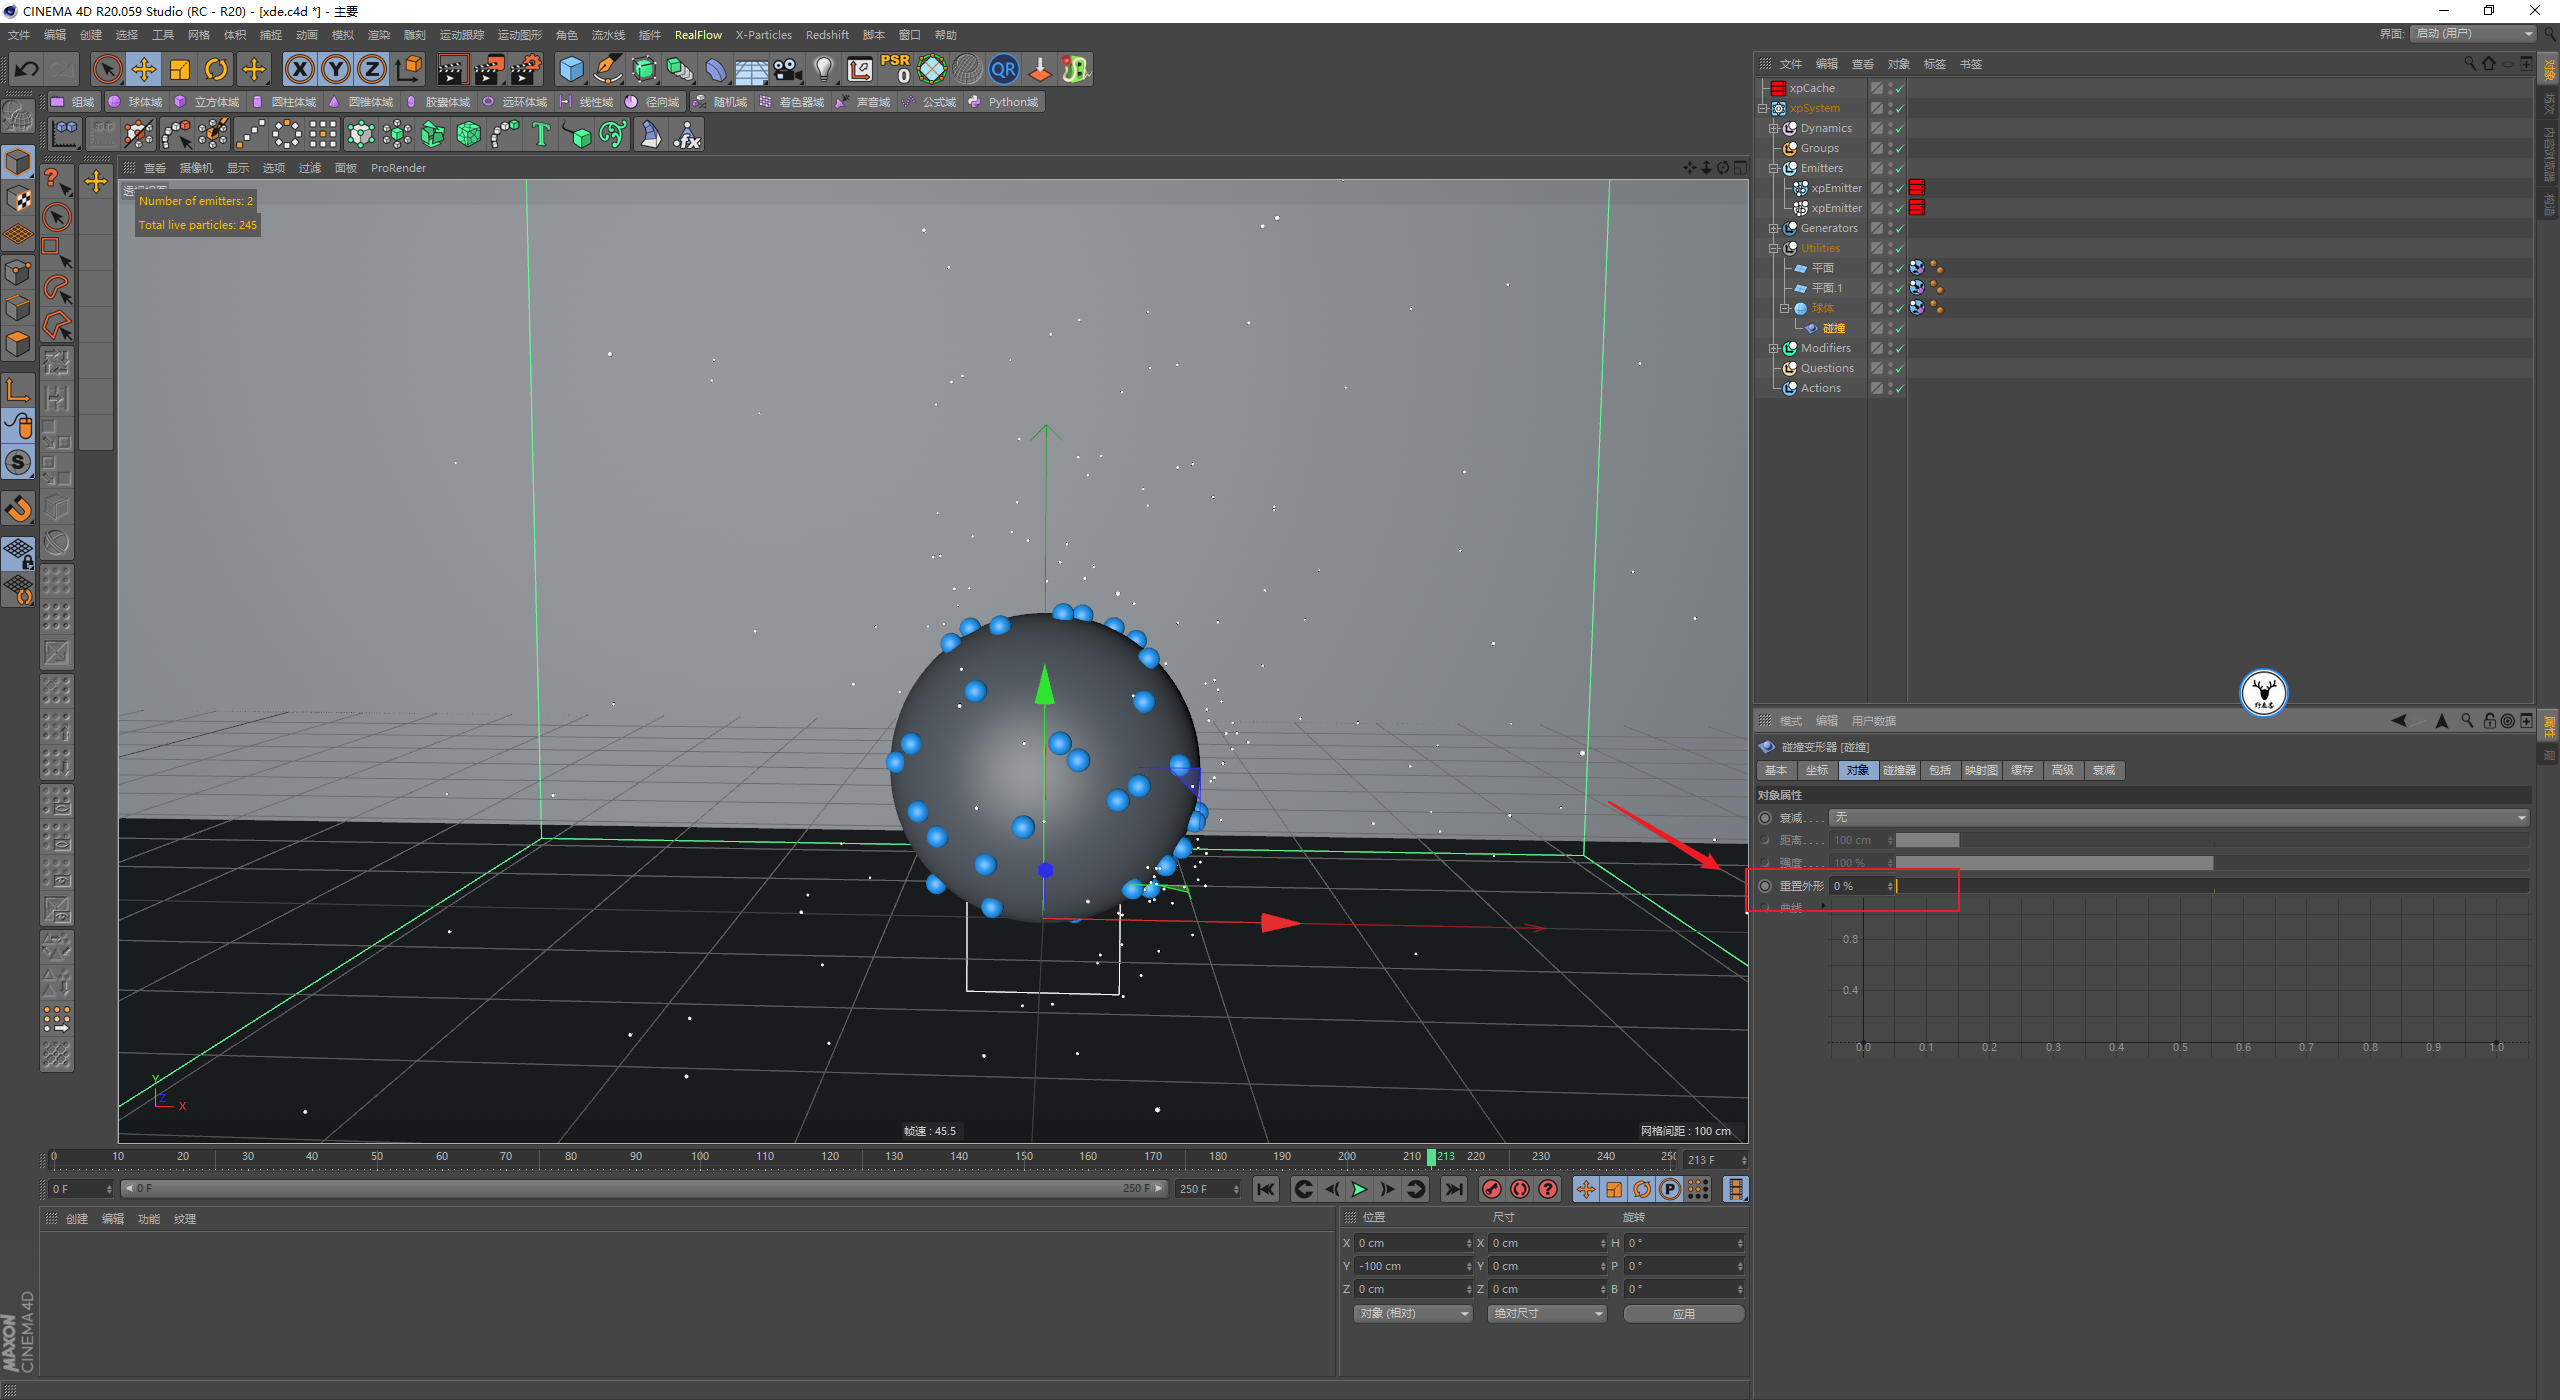Click the Camera object icon
Viewport: 2560px width, 1400px height.
coord(788,69)
